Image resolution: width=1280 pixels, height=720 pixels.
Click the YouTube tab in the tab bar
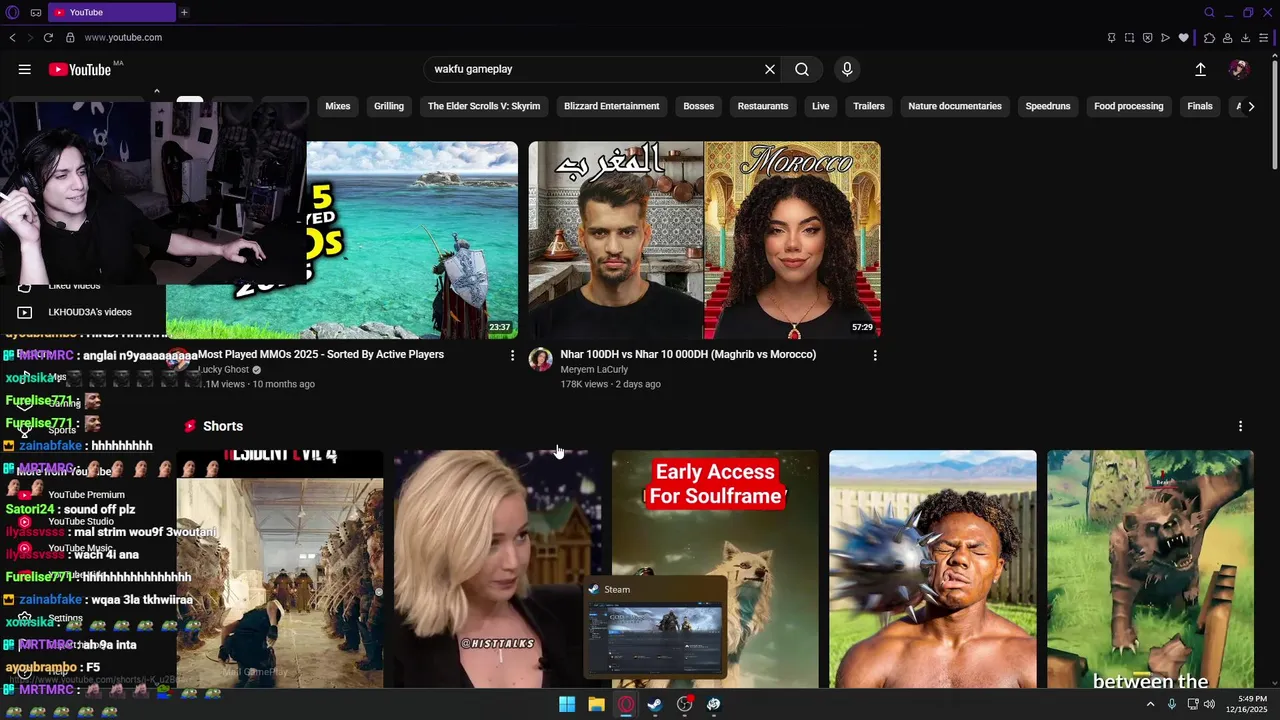coord(112,12)
